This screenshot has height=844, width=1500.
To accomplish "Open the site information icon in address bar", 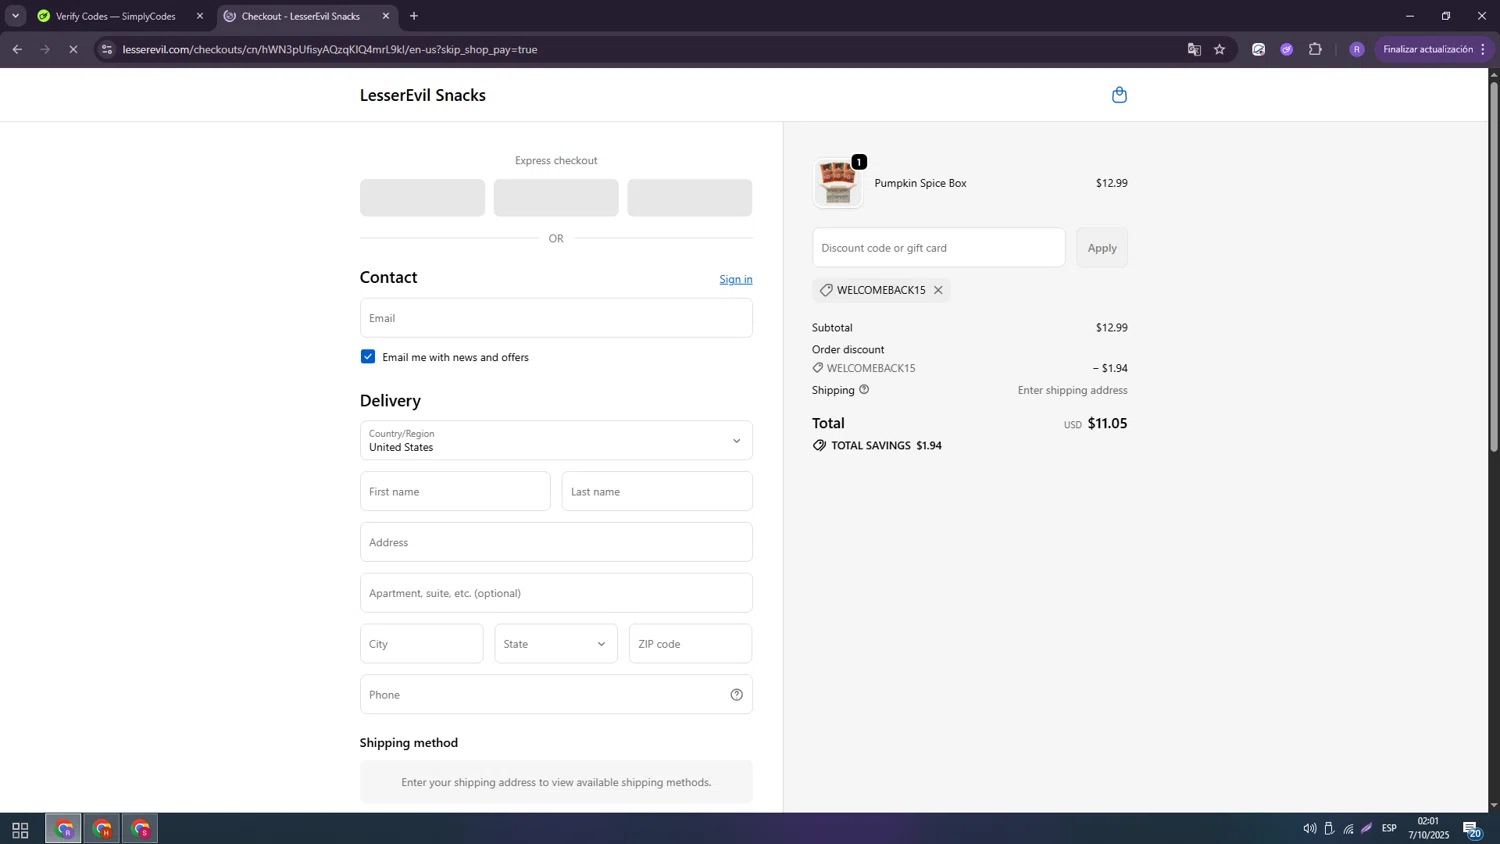I will click(107, 49).
